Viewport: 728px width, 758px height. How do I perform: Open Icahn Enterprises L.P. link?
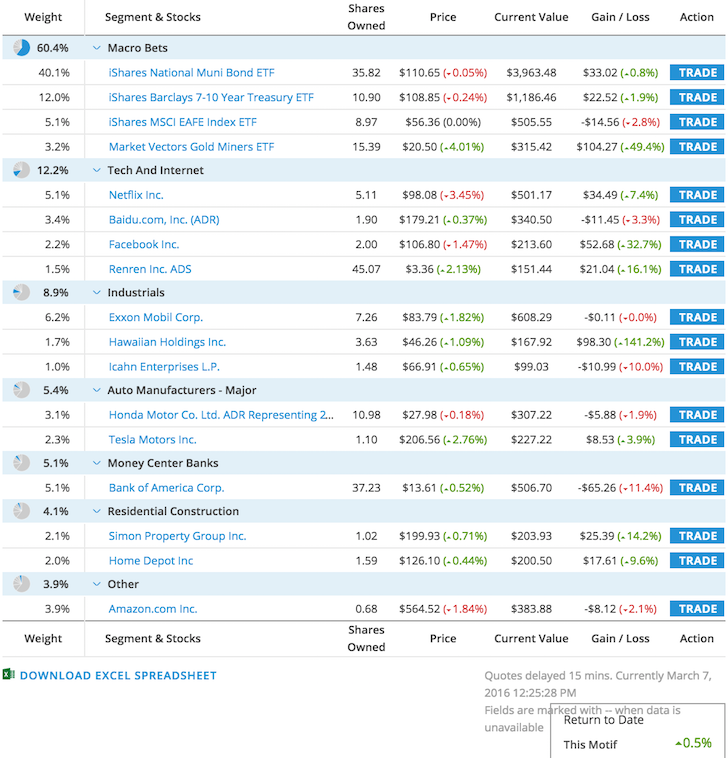tap(164, 366)
